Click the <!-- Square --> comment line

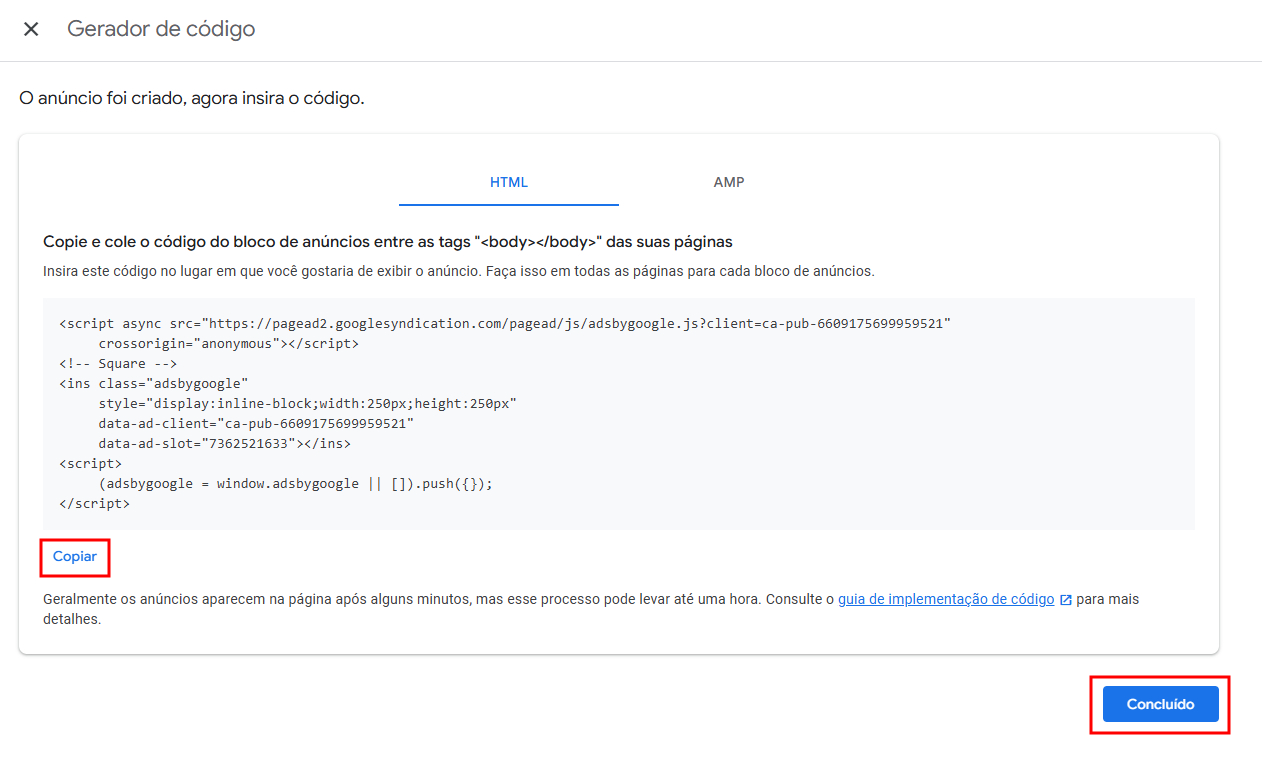pos(118,364)
